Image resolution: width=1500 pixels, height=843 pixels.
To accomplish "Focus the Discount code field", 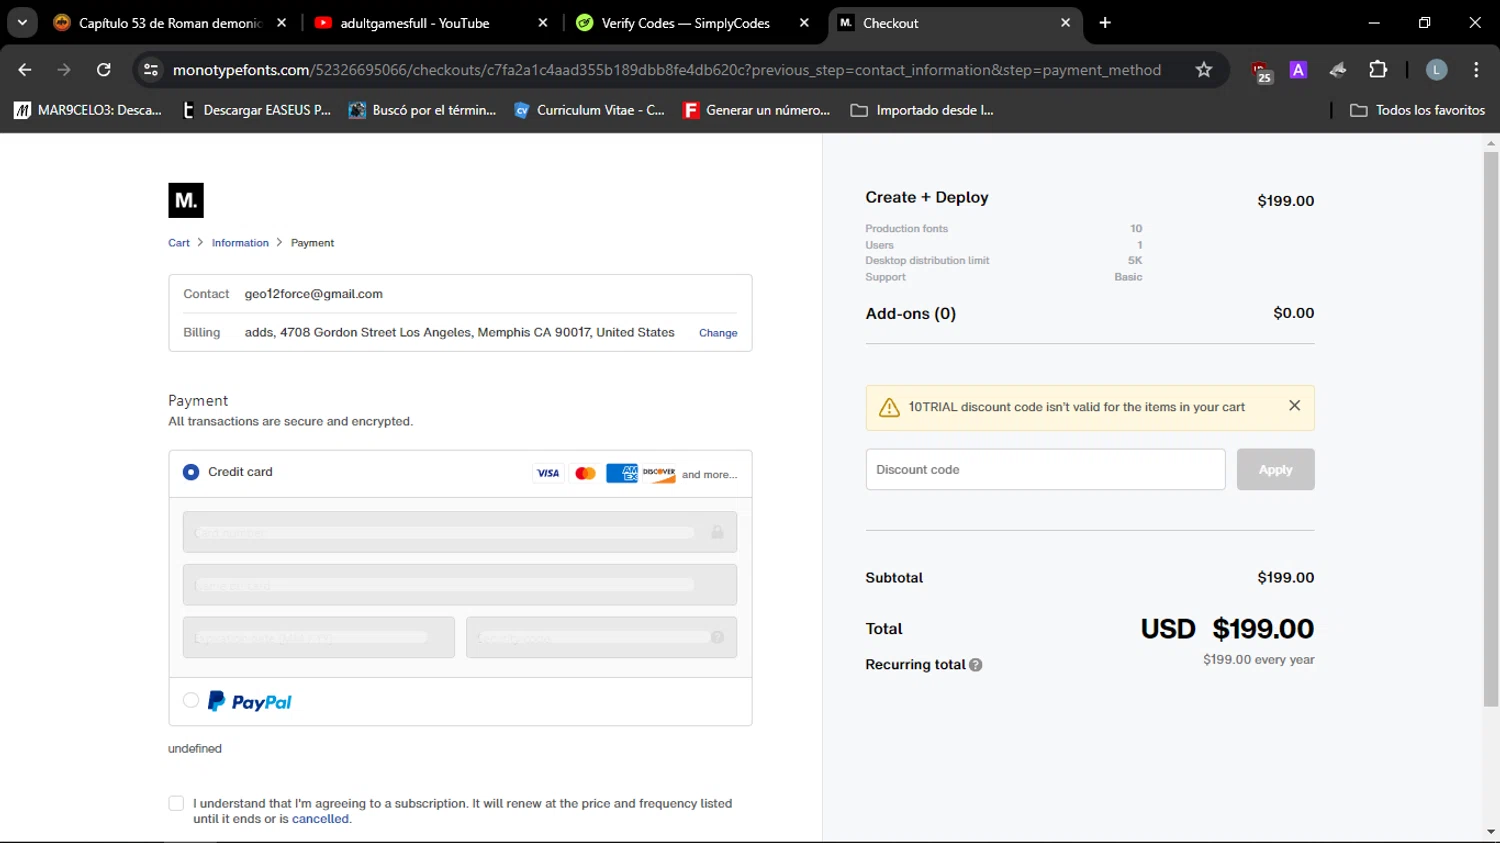I will tap(1045, 469).
